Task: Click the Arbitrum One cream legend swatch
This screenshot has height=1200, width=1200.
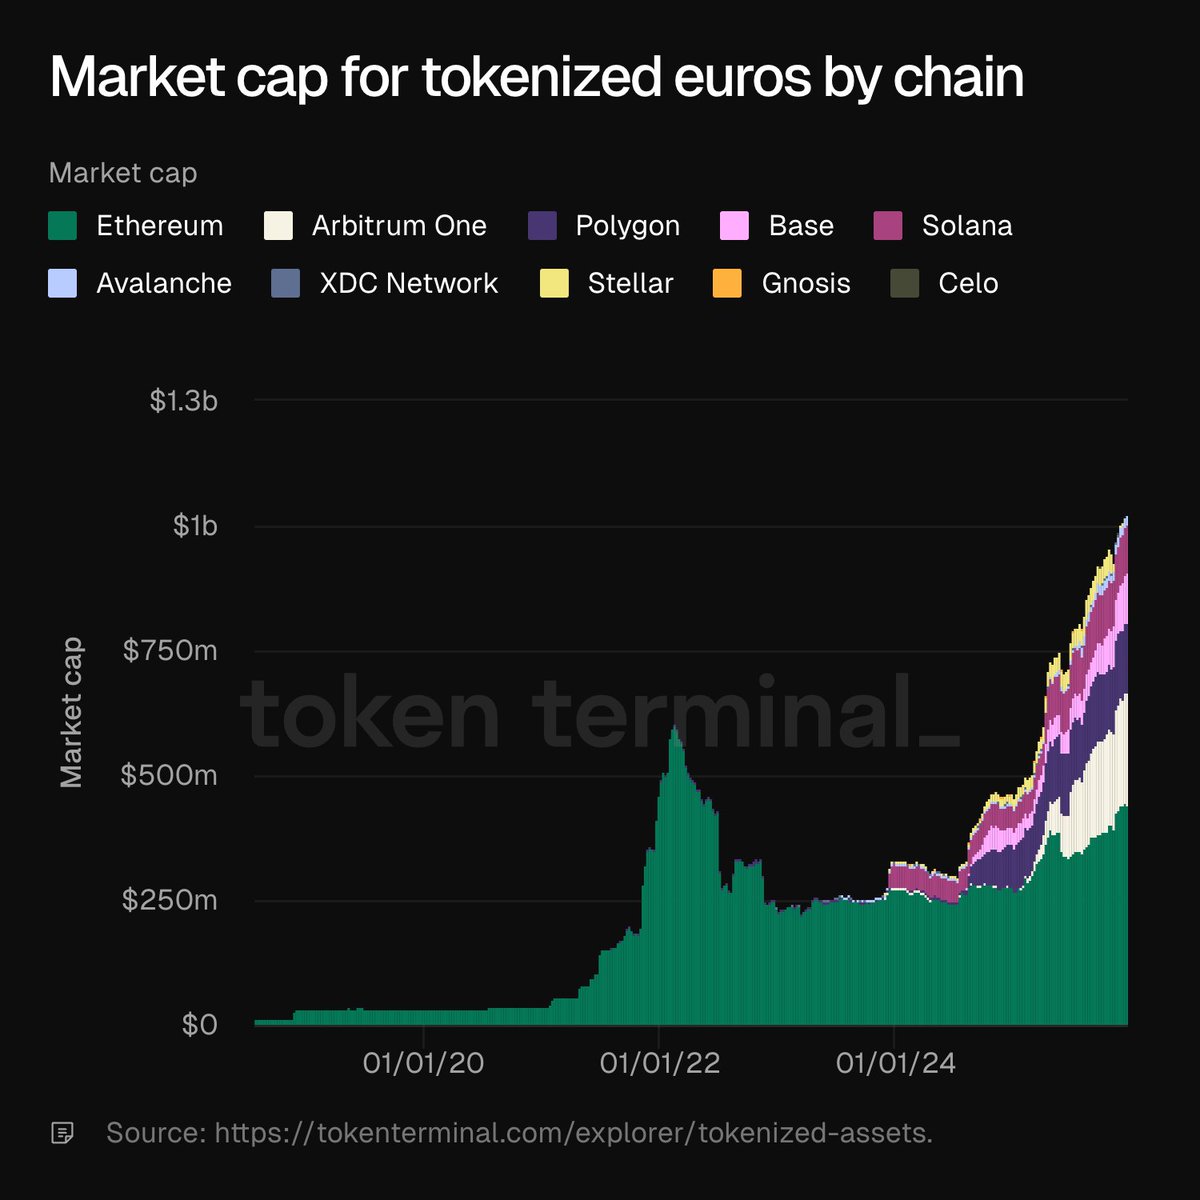Action: 278,226
